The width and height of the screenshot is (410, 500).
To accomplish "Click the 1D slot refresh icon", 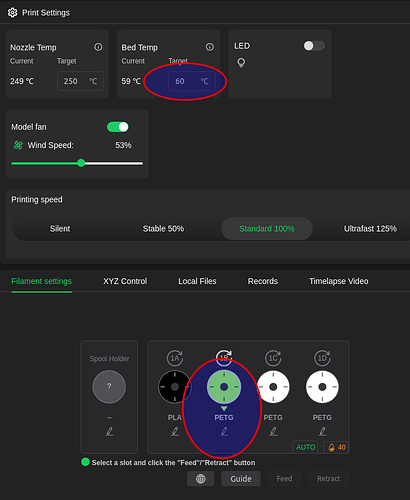I will click(x=322, y=358).
